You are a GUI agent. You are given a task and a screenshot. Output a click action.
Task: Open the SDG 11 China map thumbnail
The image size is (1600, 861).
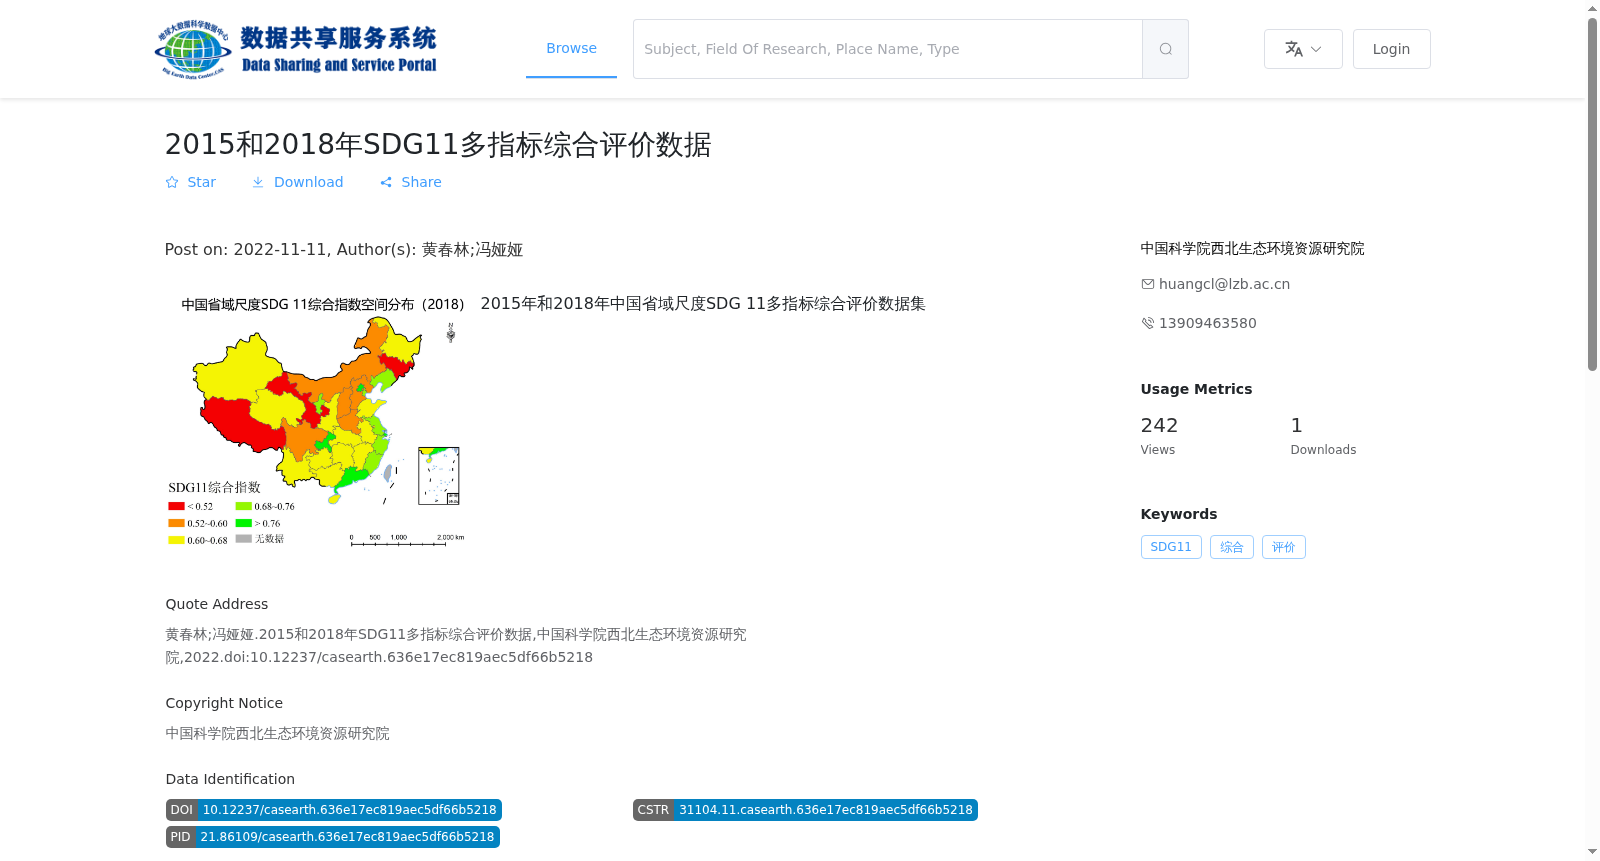pyautogui.click(x=316, y=420)
